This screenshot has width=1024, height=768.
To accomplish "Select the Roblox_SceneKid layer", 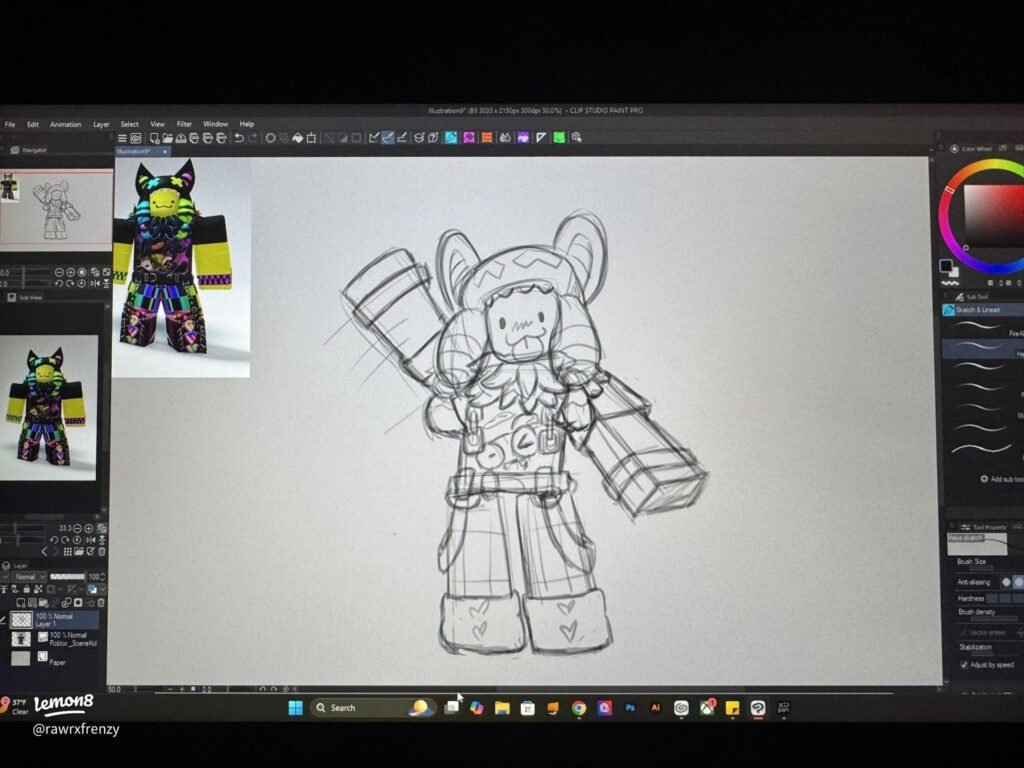I will pos(55,639).
